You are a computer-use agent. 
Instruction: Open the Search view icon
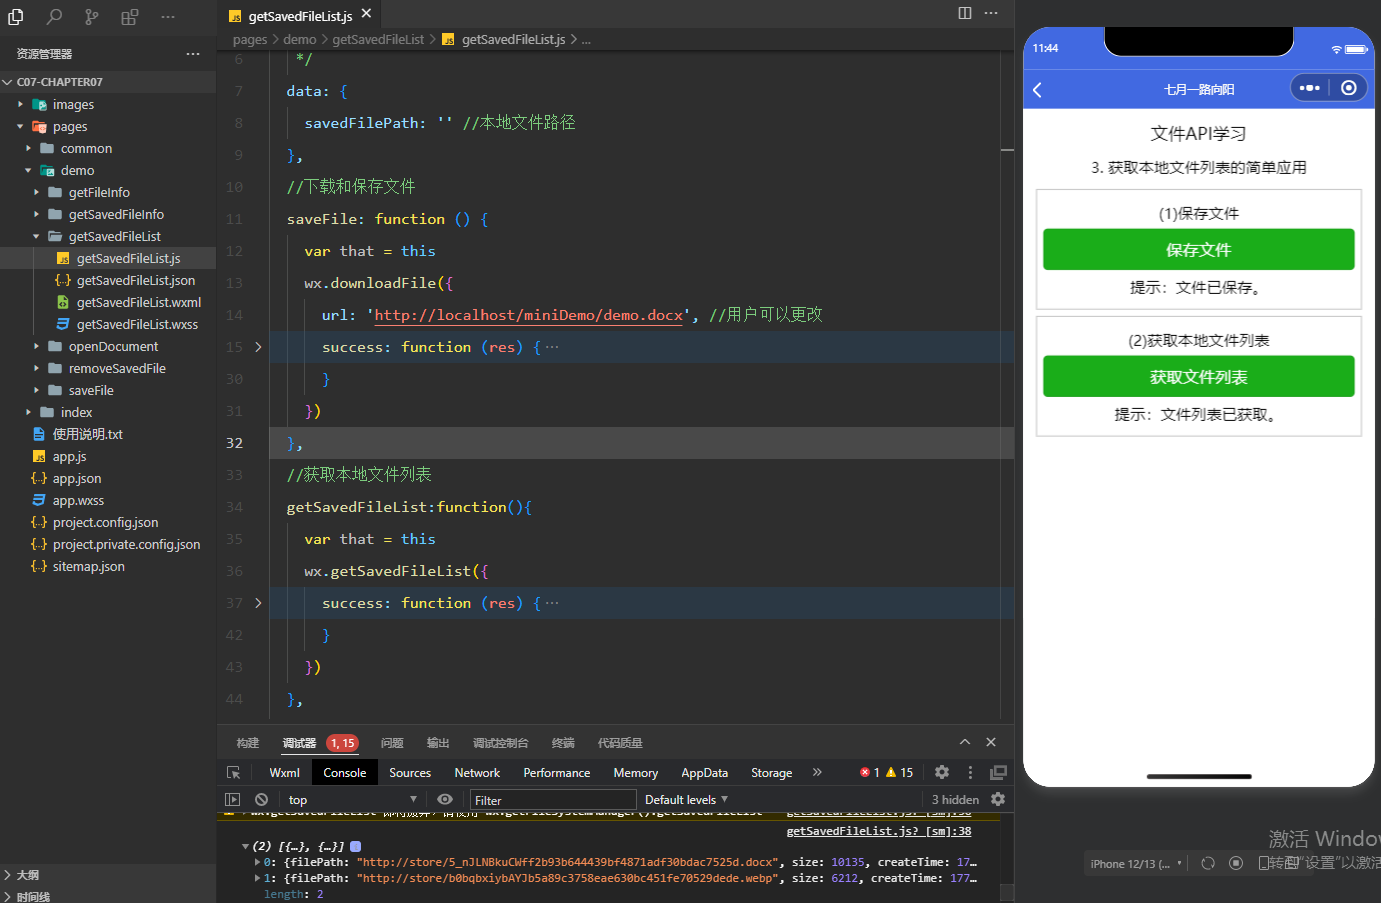54,16
